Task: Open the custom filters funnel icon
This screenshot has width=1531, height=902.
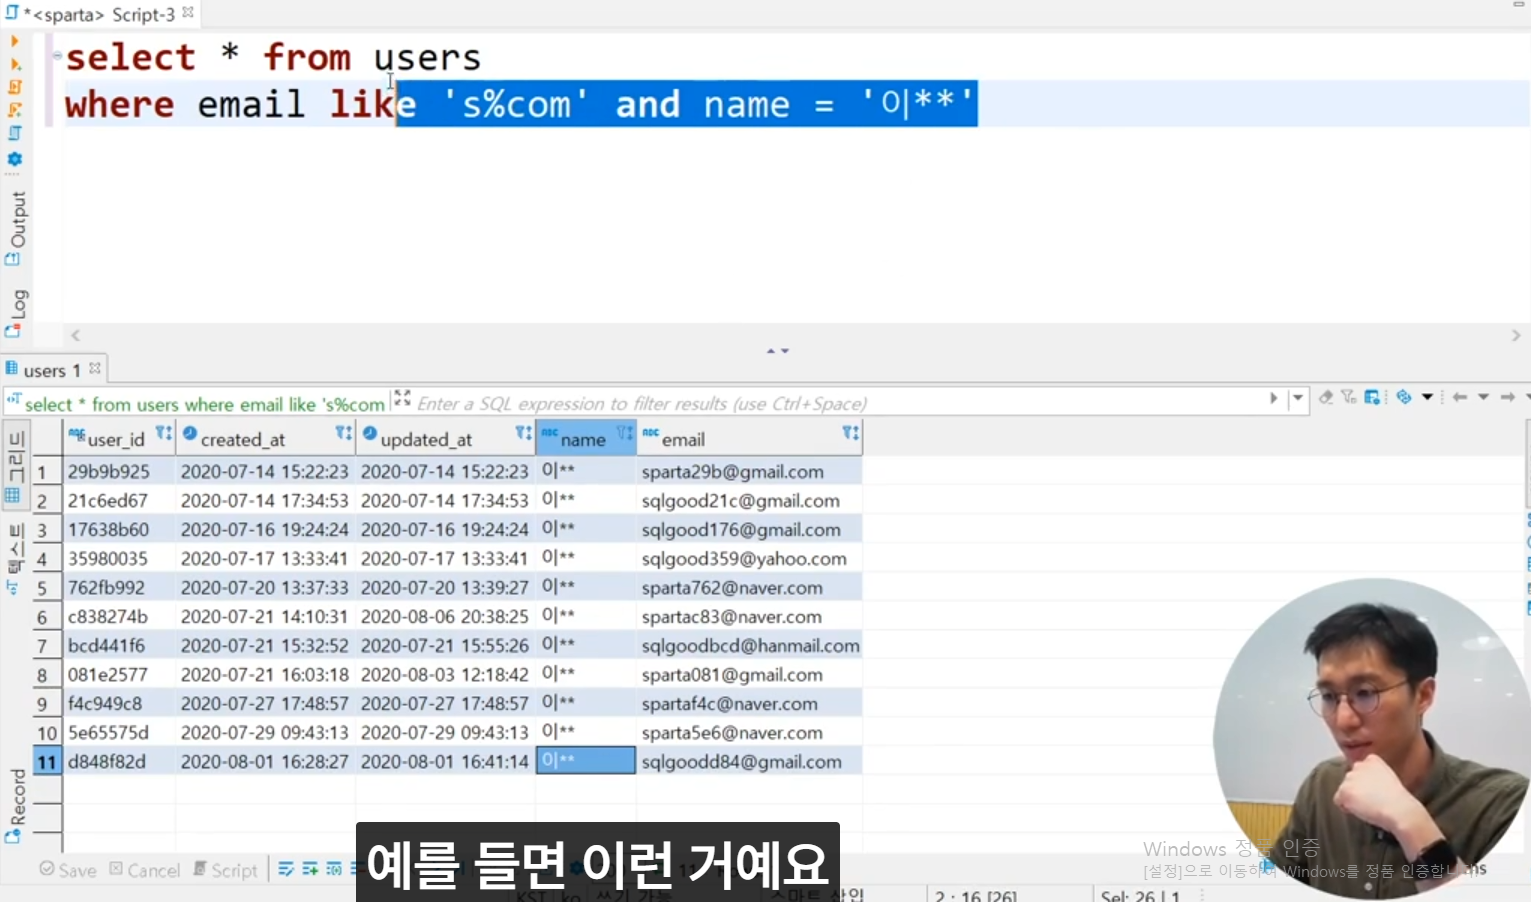Action: tap(1349, 397)
